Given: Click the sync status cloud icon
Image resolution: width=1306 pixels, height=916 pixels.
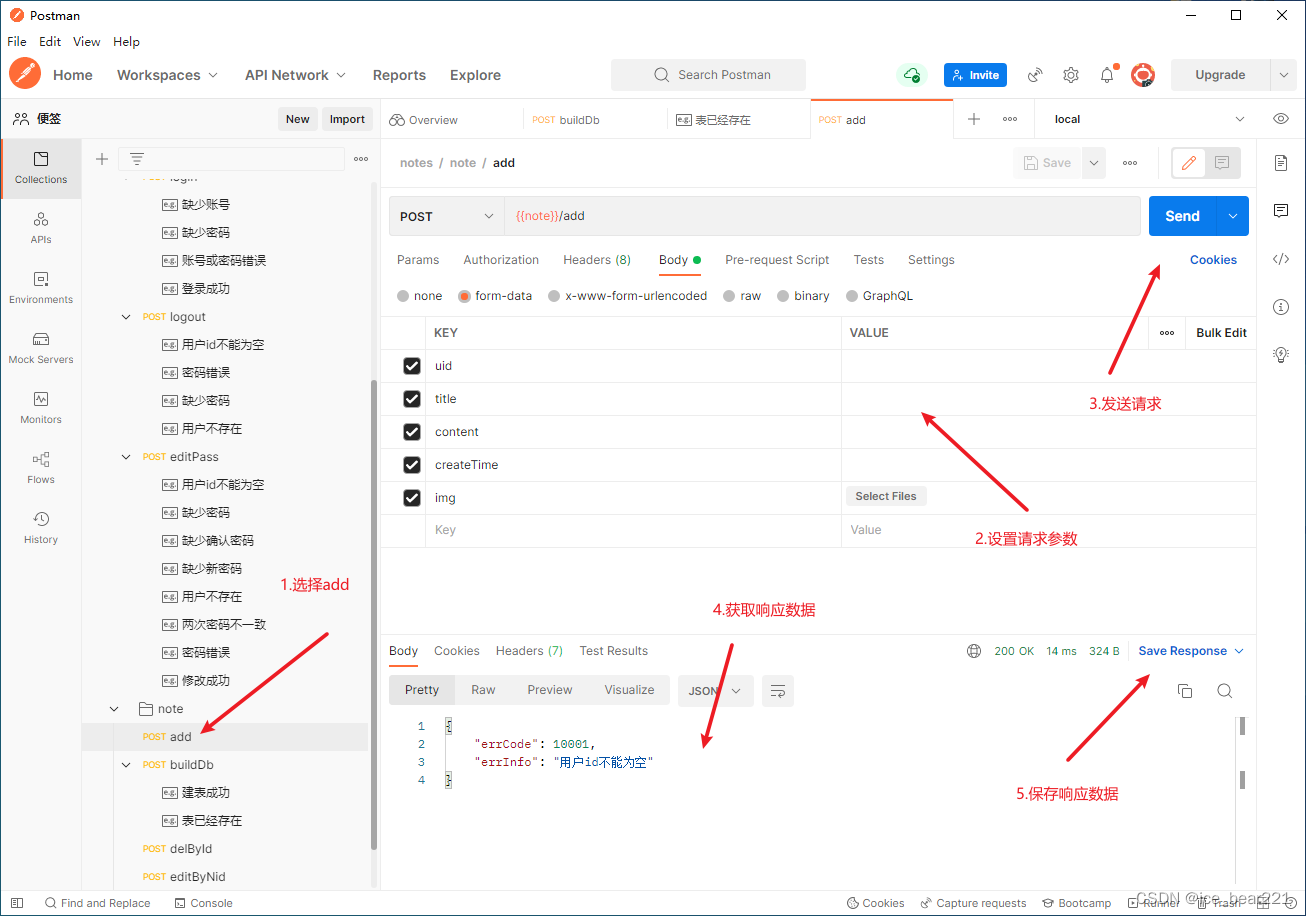Looking at the screenshot, I should click(x=911, y=75).
